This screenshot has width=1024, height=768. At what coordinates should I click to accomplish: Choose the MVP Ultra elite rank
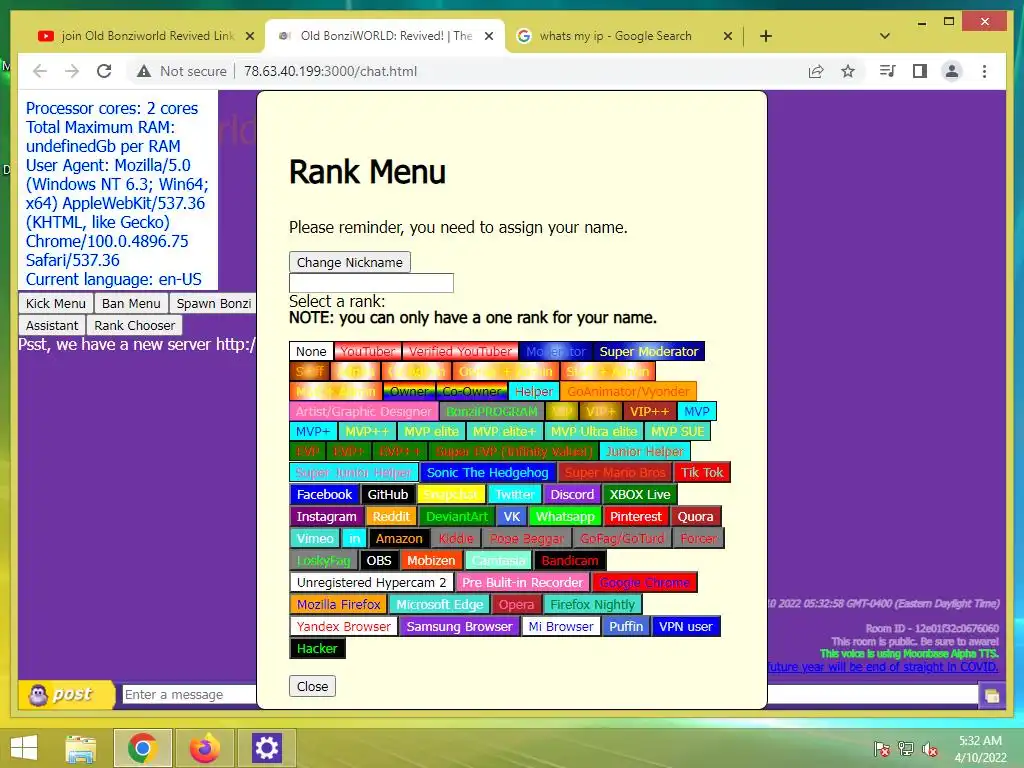(594, 432)
